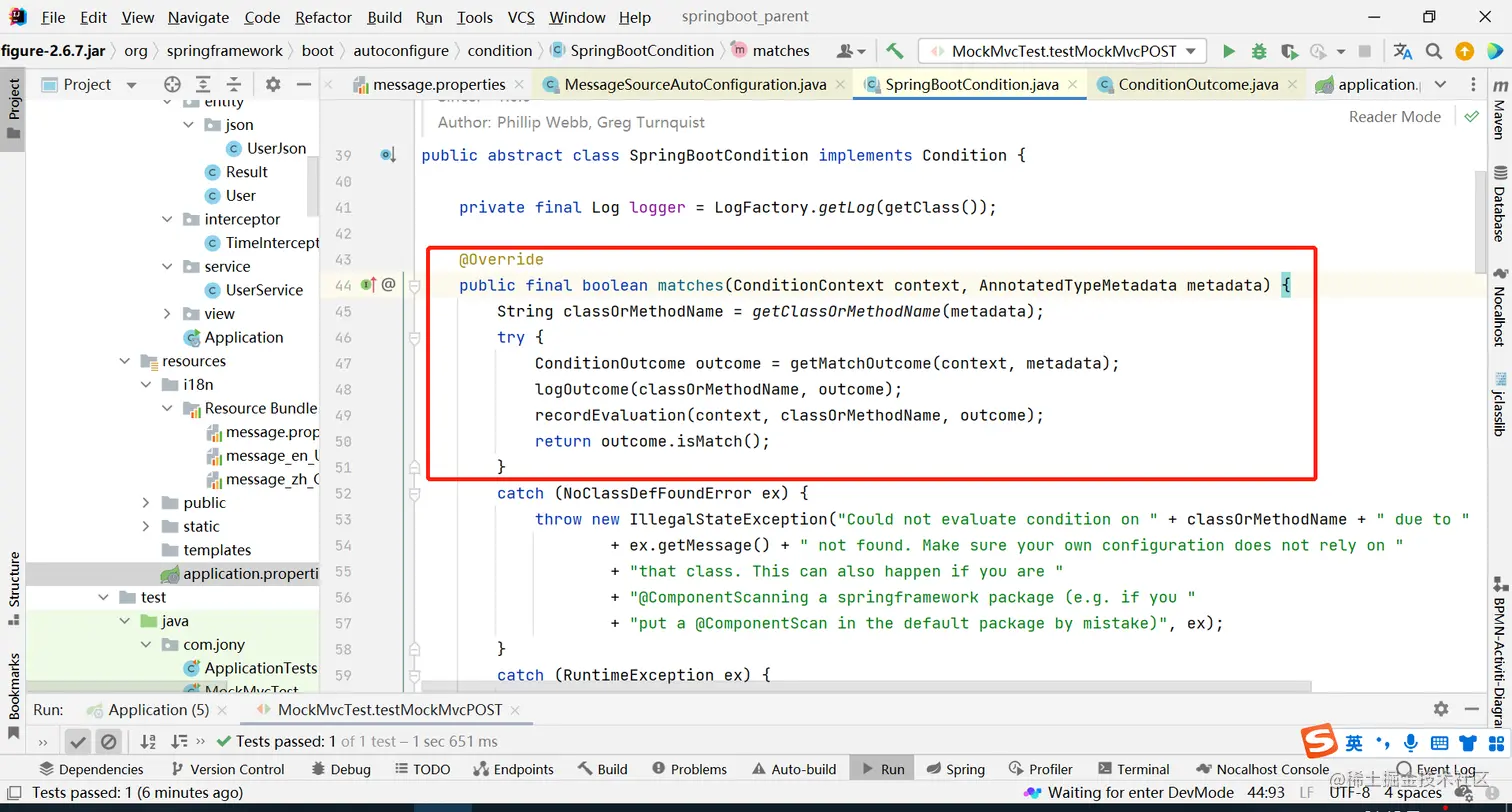Image resolution: width=1512 pixels, height=812 pixels.
Task: Click the UTF-8 encoding status widget
Action: coord(1349,793)
